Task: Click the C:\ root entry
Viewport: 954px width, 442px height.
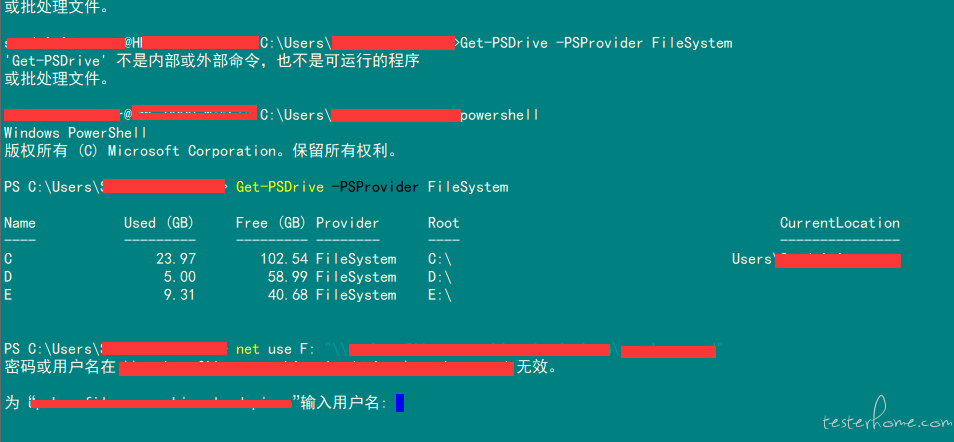Action: [x=440, y=259]
